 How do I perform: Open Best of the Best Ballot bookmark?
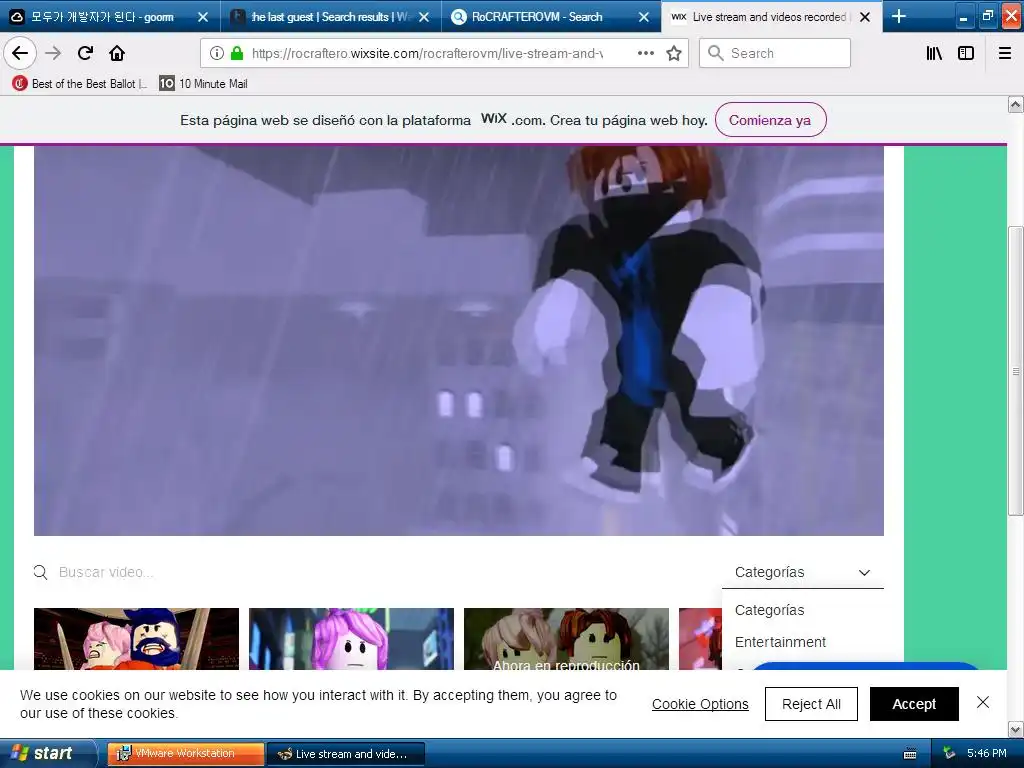tap(79, 84)
